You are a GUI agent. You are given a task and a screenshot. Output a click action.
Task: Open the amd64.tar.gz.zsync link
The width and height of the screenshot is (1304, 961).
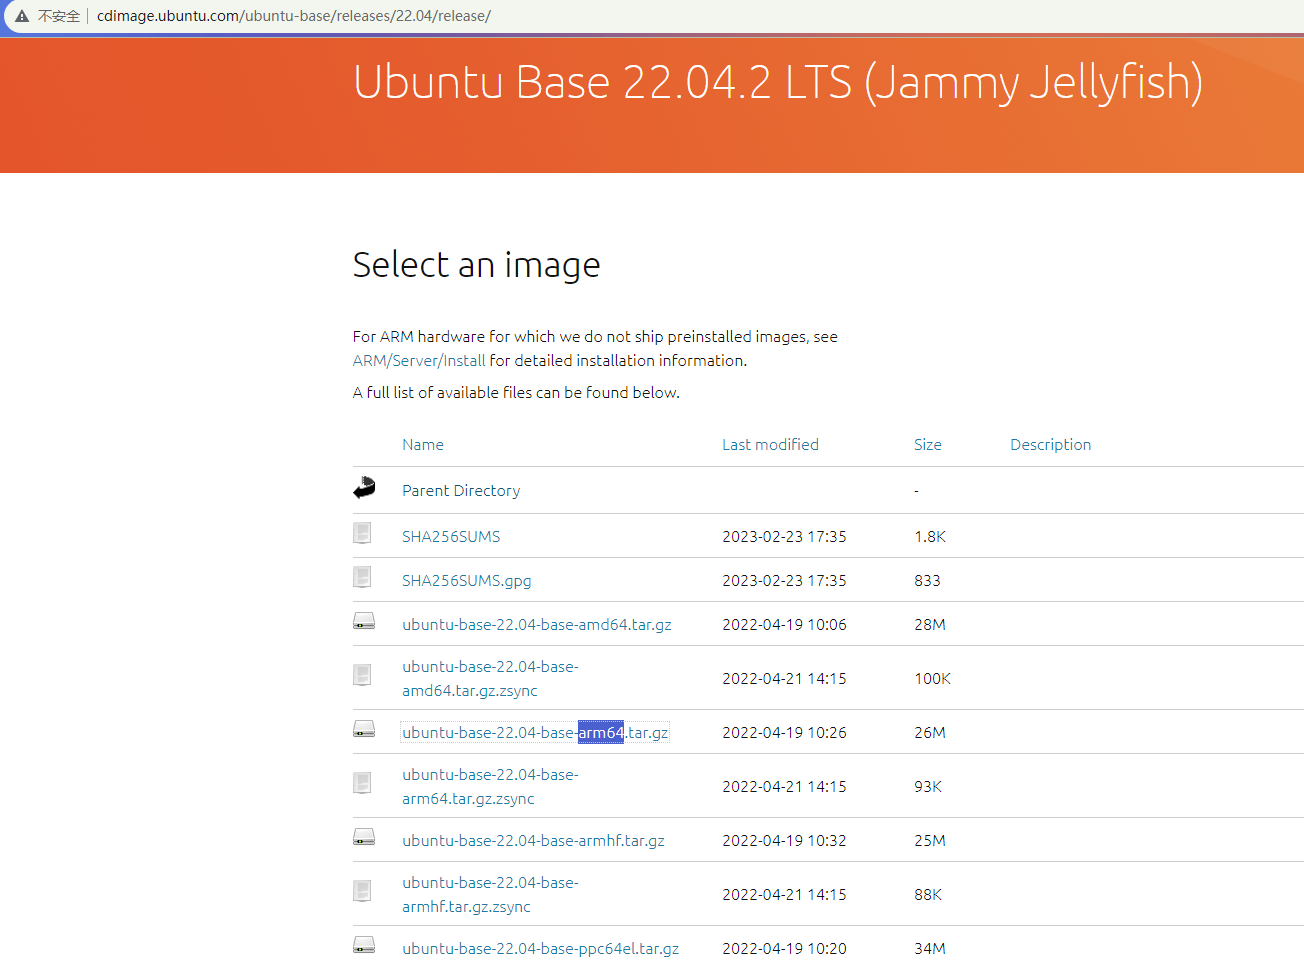pos(490,679)
